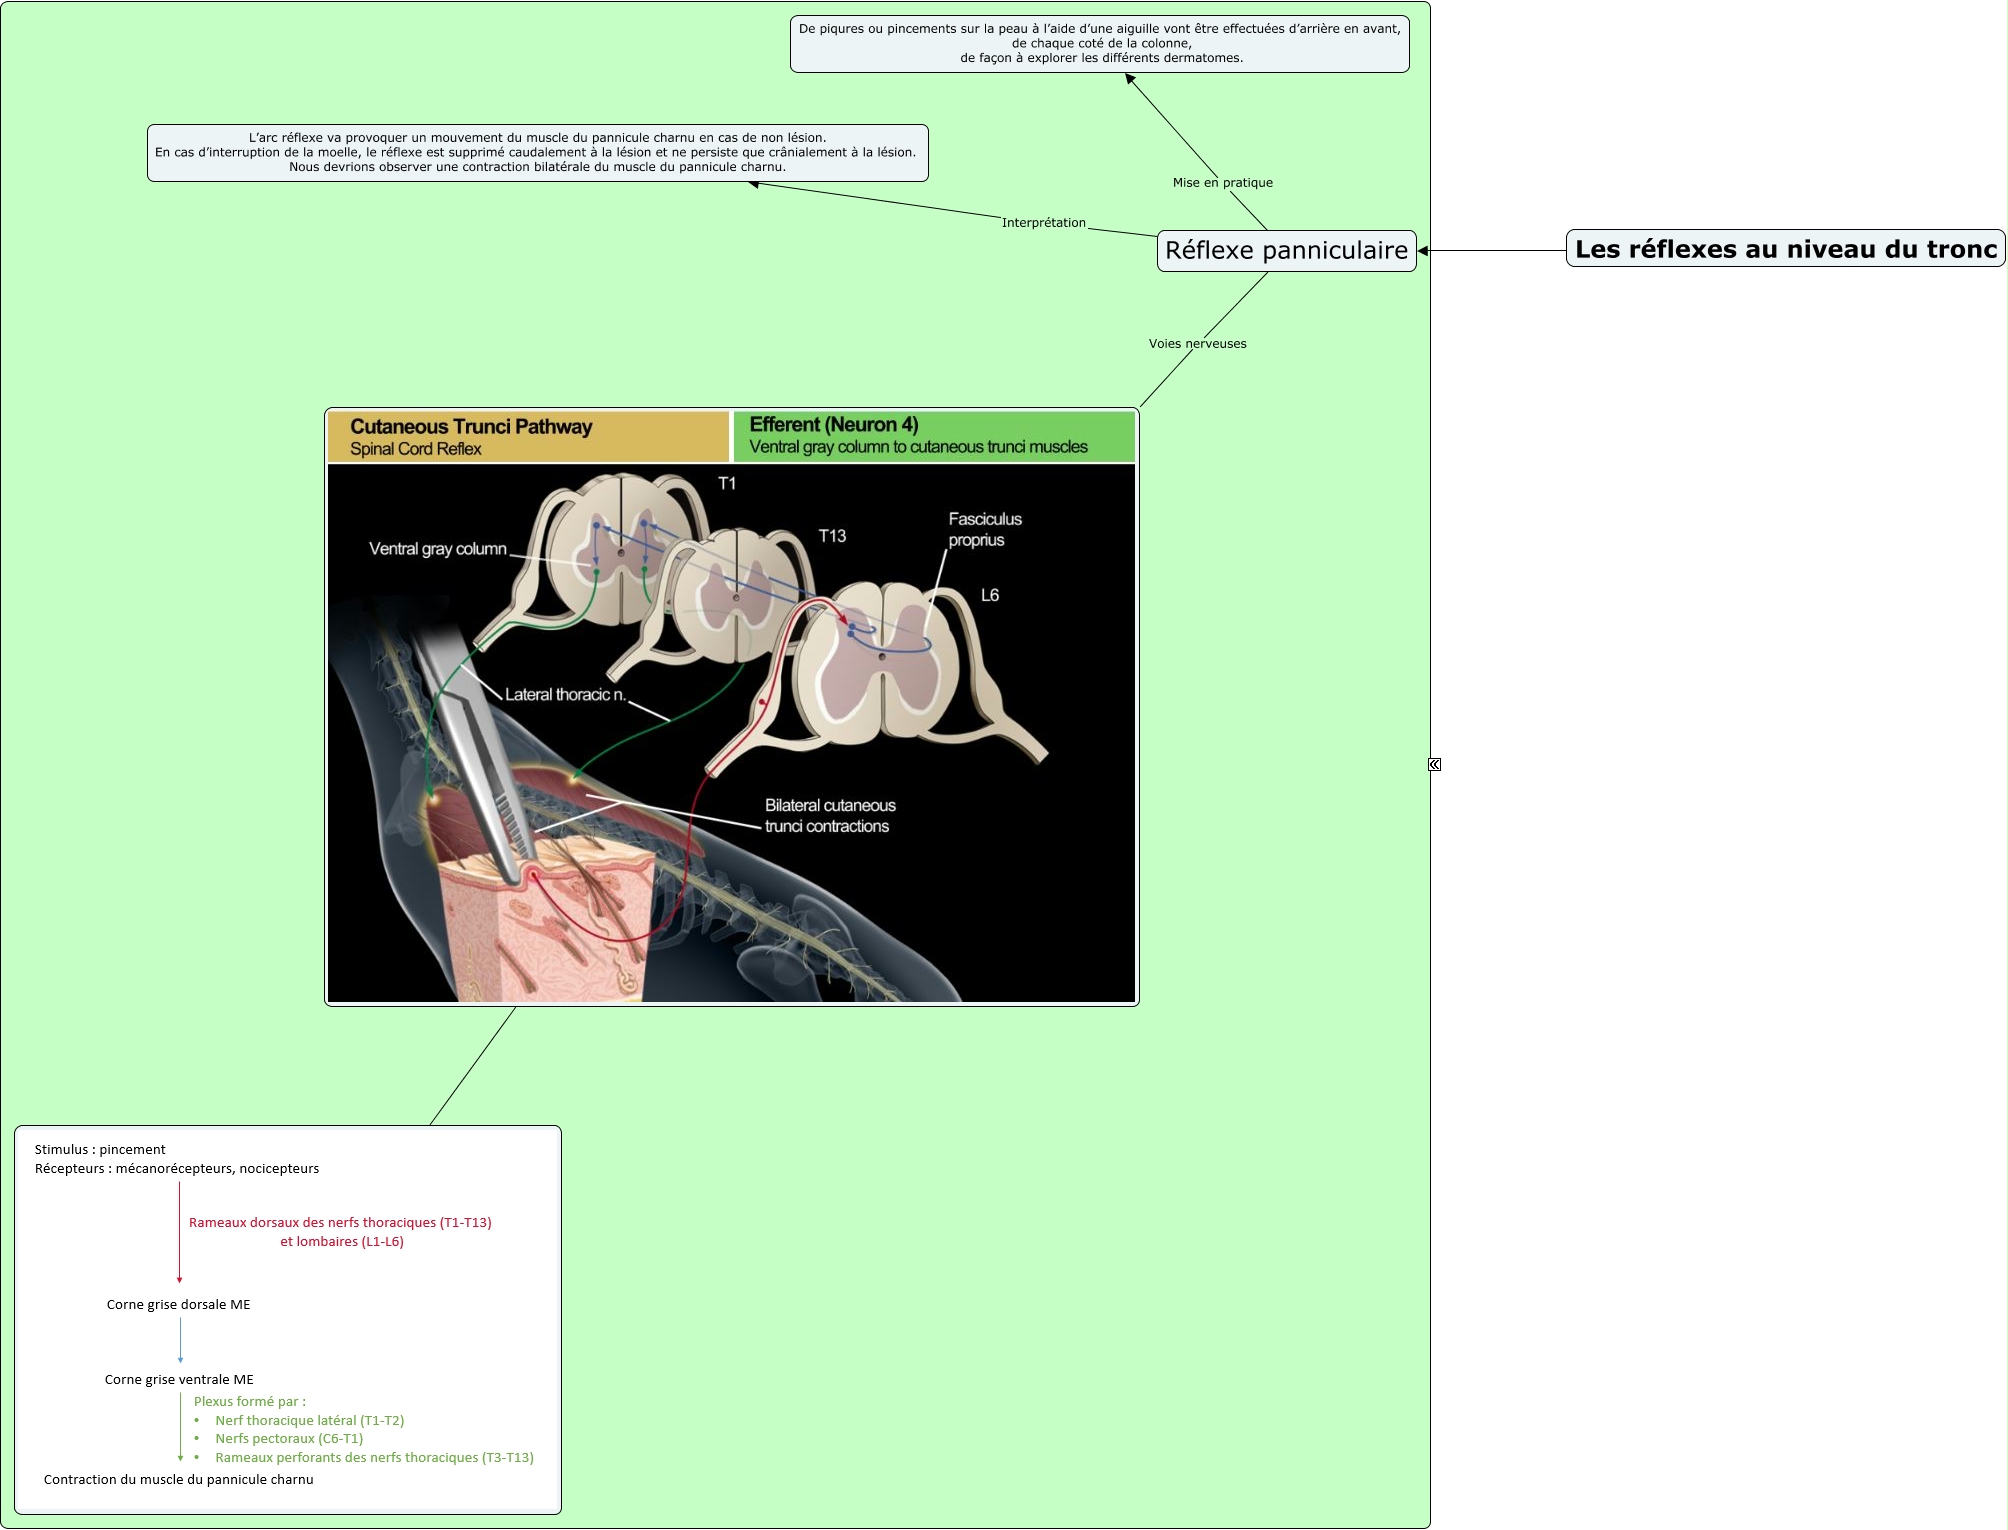Click the 'Lateral thoracic n.' label

[x=565, y=695]
